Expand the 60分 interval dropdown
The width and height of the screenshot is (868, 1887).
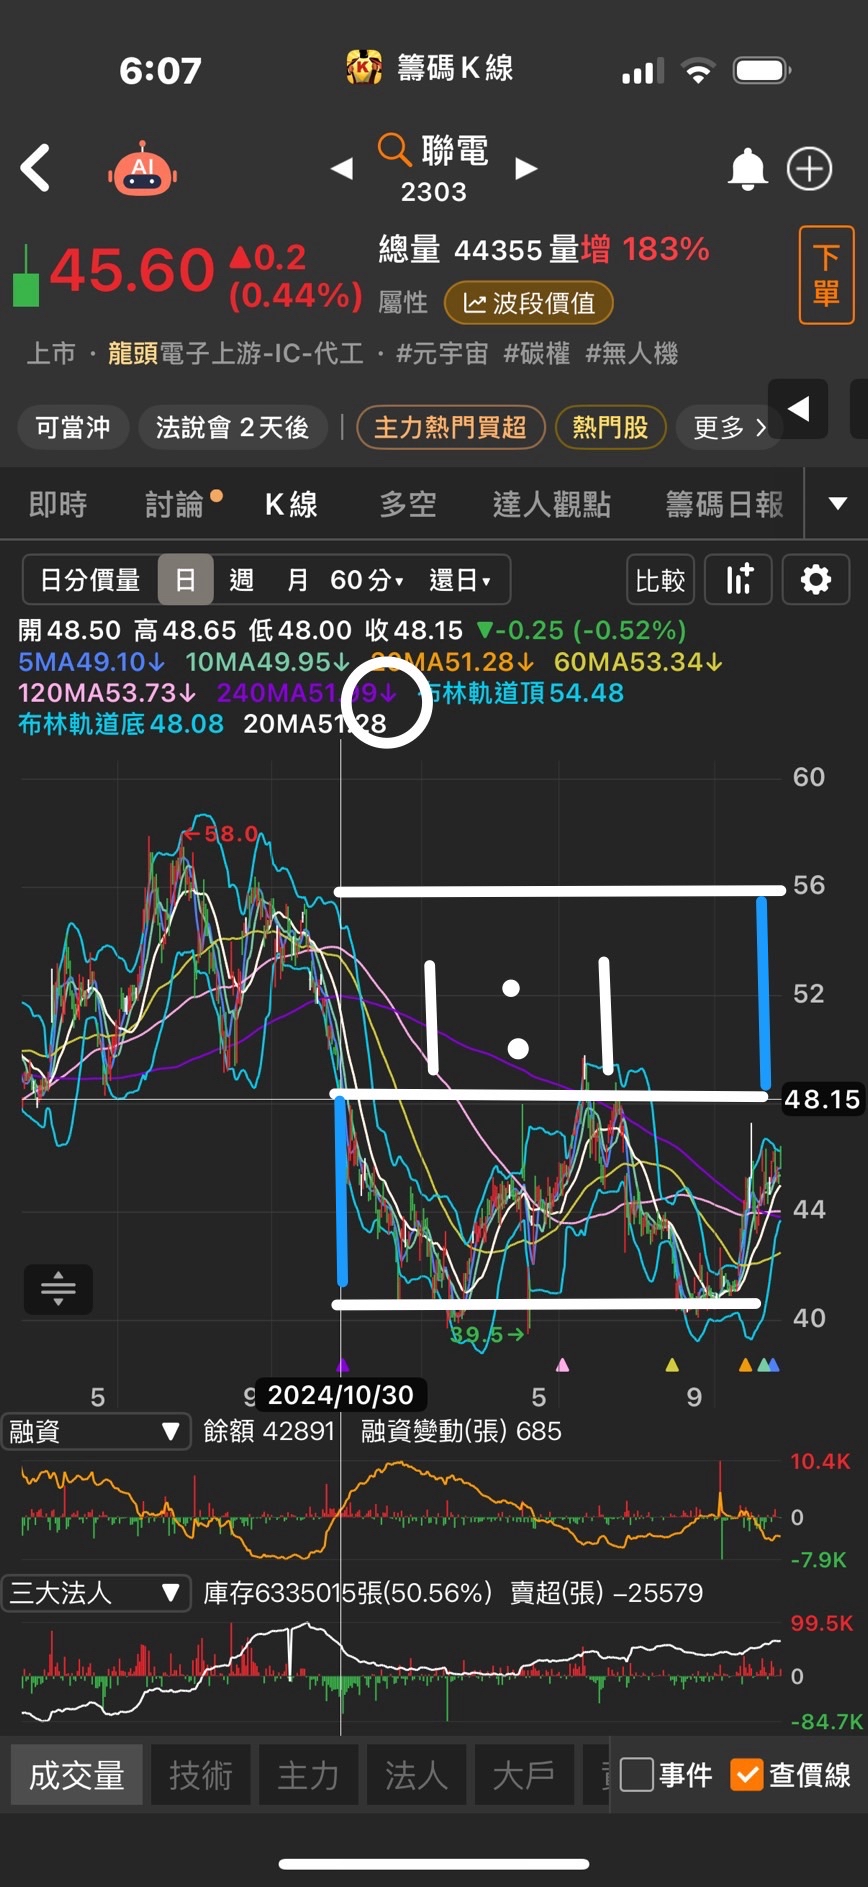point(367,580)
